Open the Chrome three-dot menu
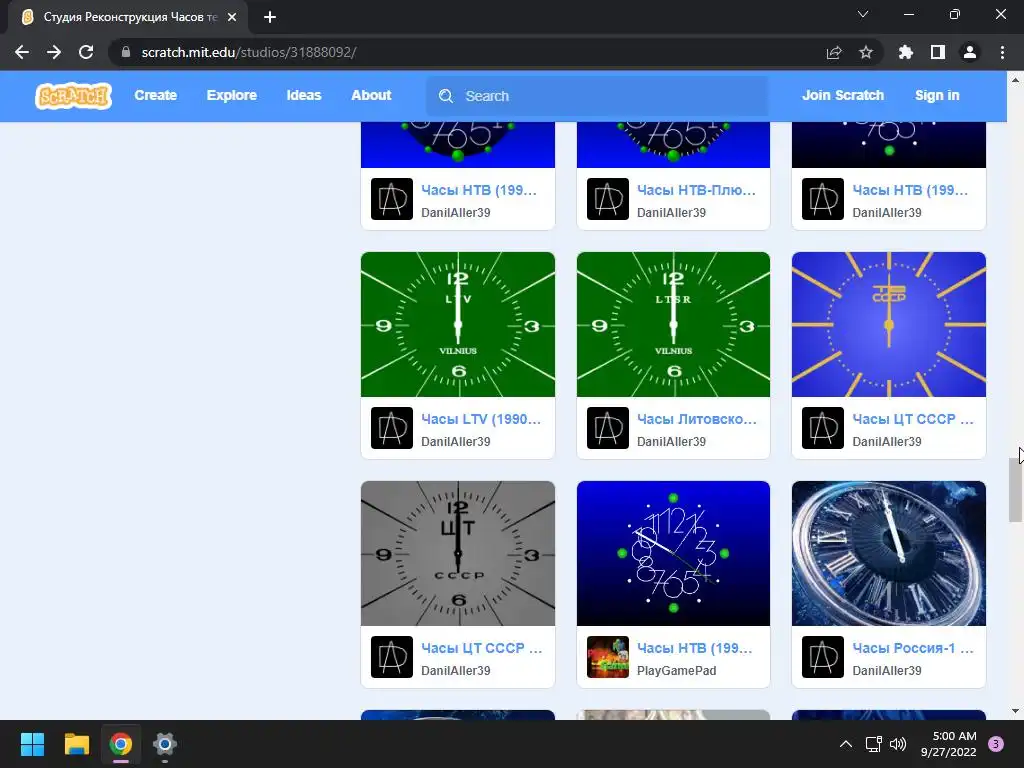Image resolution: width=1024 pixels, height=768 pixels. 1002,52
